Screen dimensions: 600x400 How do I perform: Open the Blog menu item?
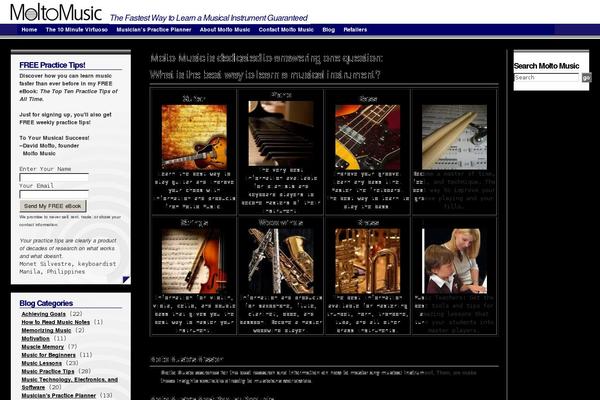[x=328, y=29]
